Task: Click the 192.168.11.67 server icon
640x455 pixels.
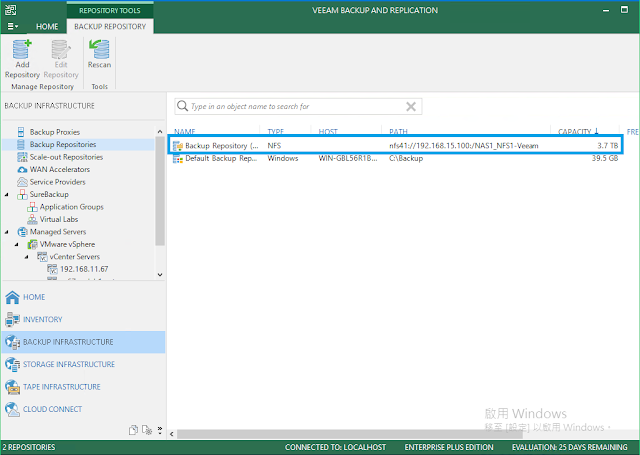Action: 52,269
